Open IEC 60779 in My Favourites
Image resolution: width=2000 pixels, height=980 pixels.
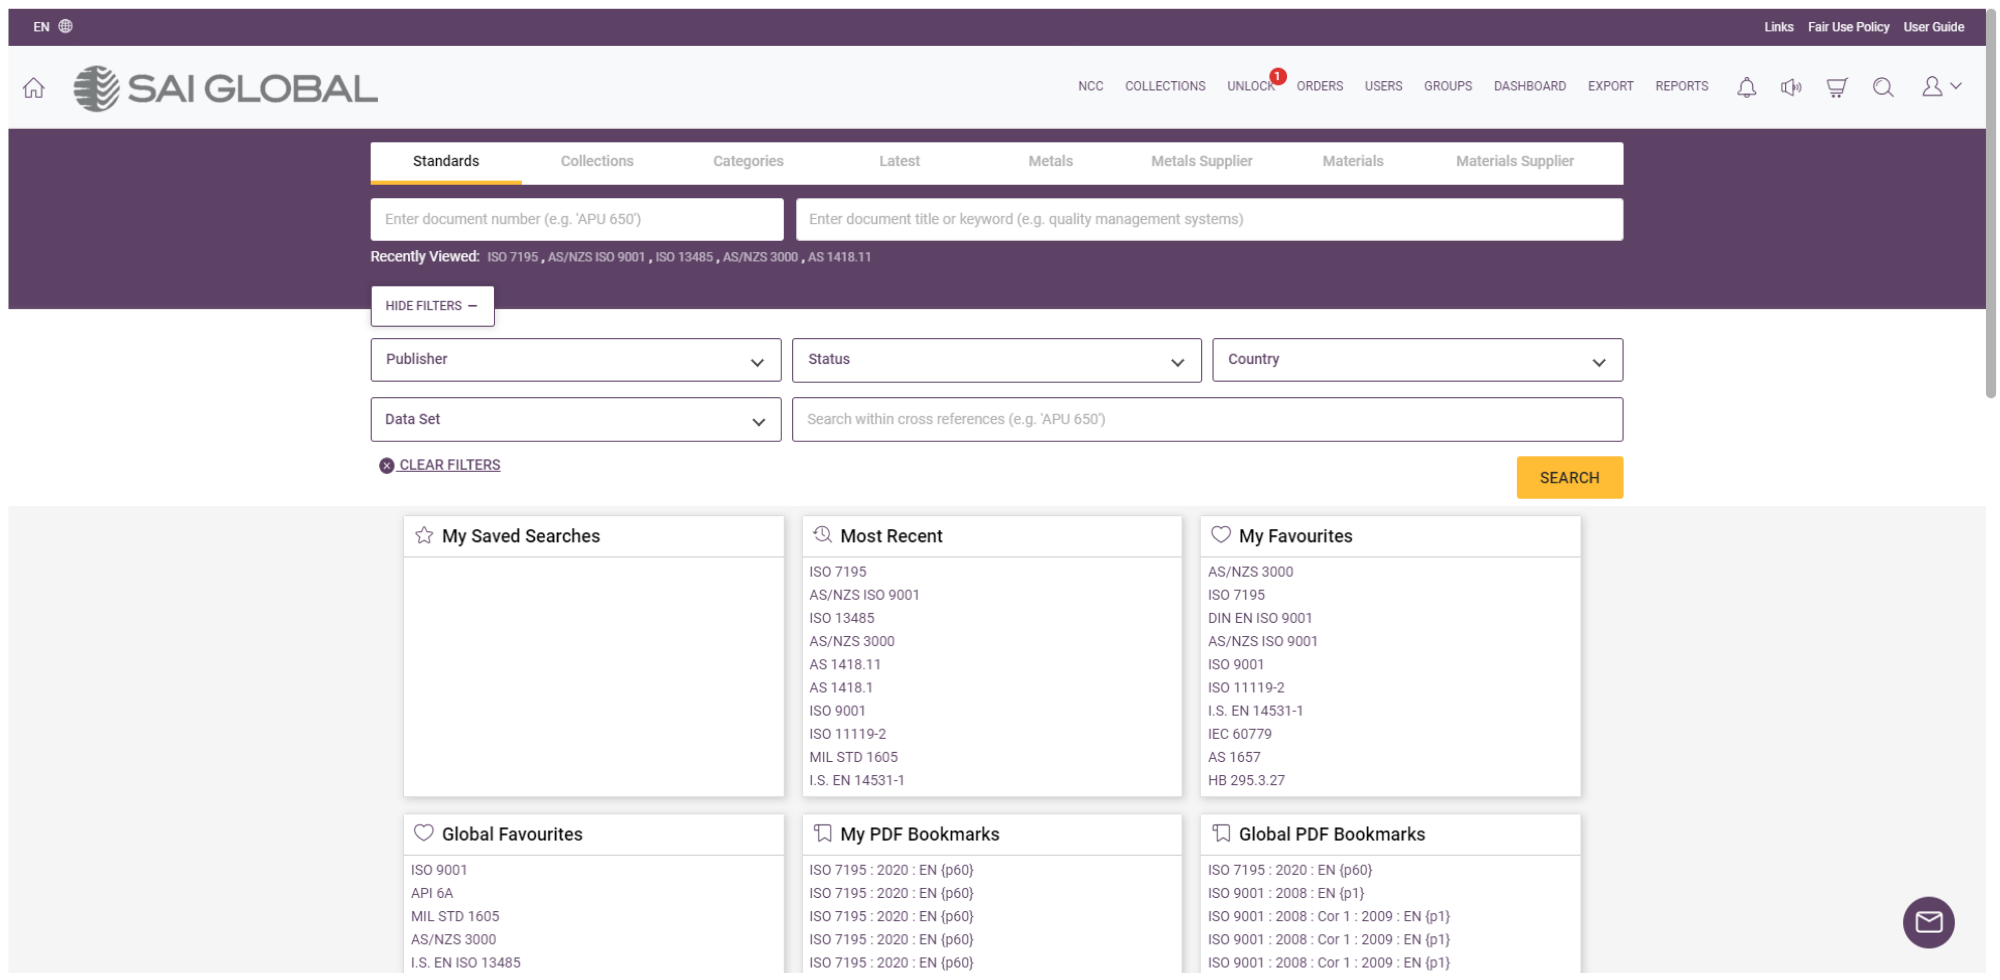1240,734
